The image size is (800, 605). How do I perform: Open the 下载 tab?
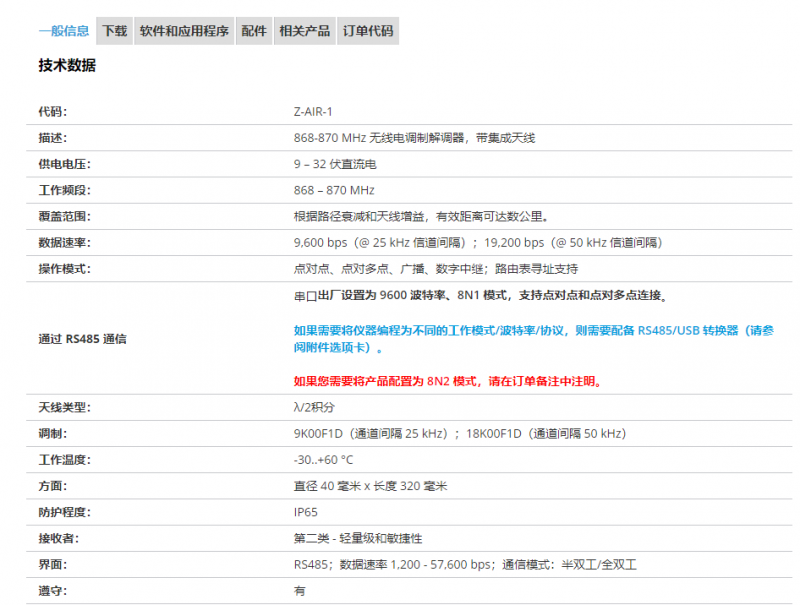pos(115,31)
